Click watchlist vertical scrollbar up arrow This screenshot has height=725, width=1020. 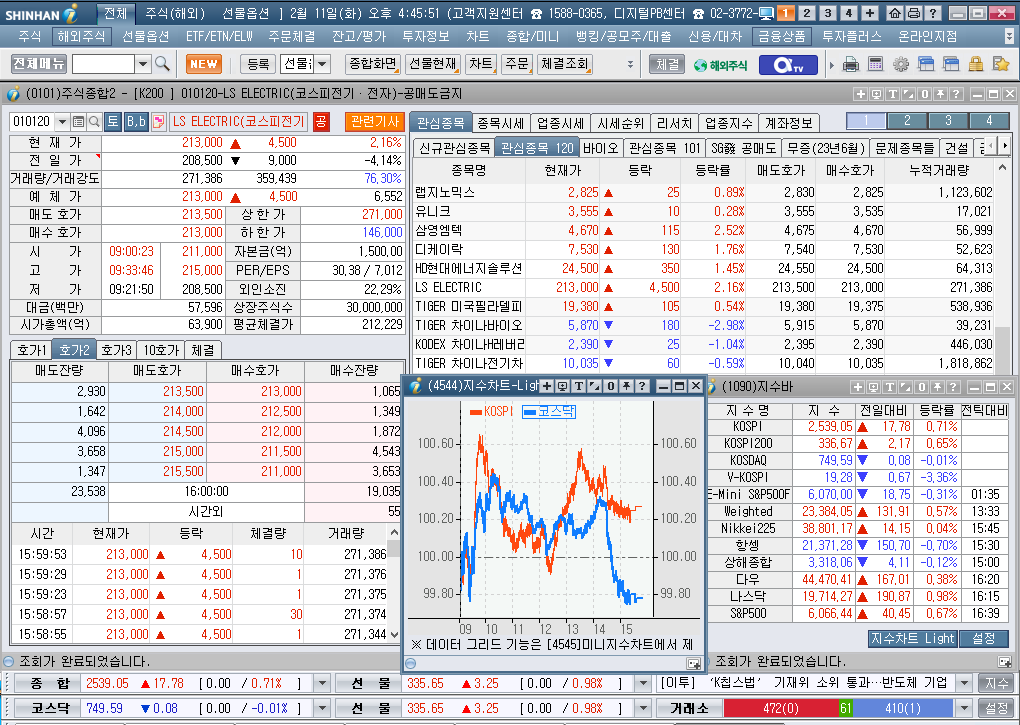click(1002, 168)
